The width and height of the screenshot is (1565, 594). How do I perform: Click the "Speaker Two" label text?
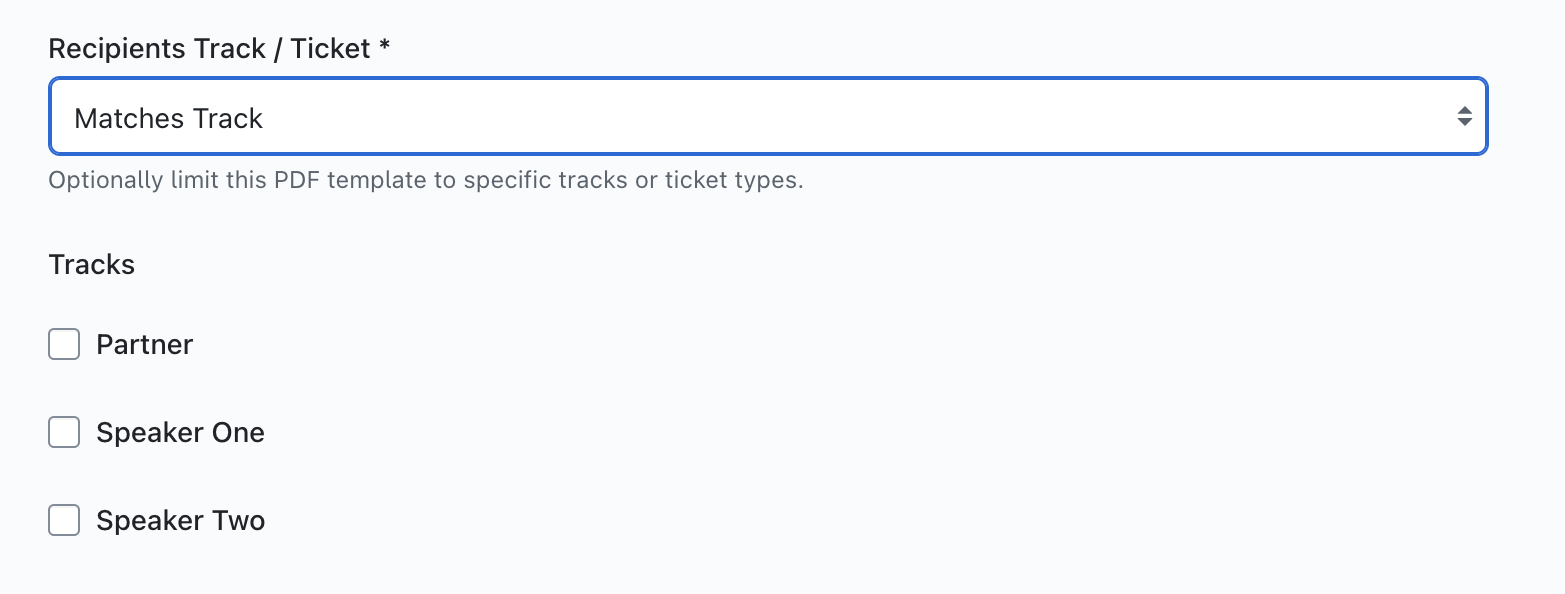180,521
